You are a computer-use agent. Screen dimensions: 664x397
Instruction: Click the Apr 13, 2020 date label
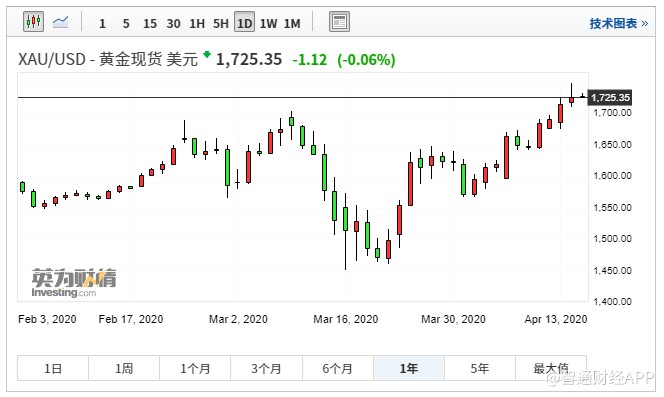tap(556, 319)
